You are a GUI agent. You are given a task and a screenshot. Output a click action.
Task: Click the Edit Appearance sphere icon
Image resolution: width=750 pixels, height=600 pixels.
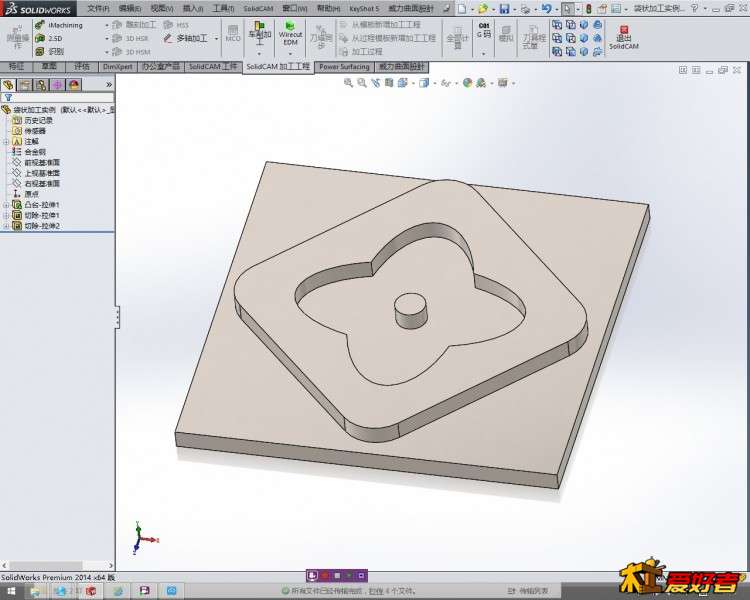tap(467, 83)
